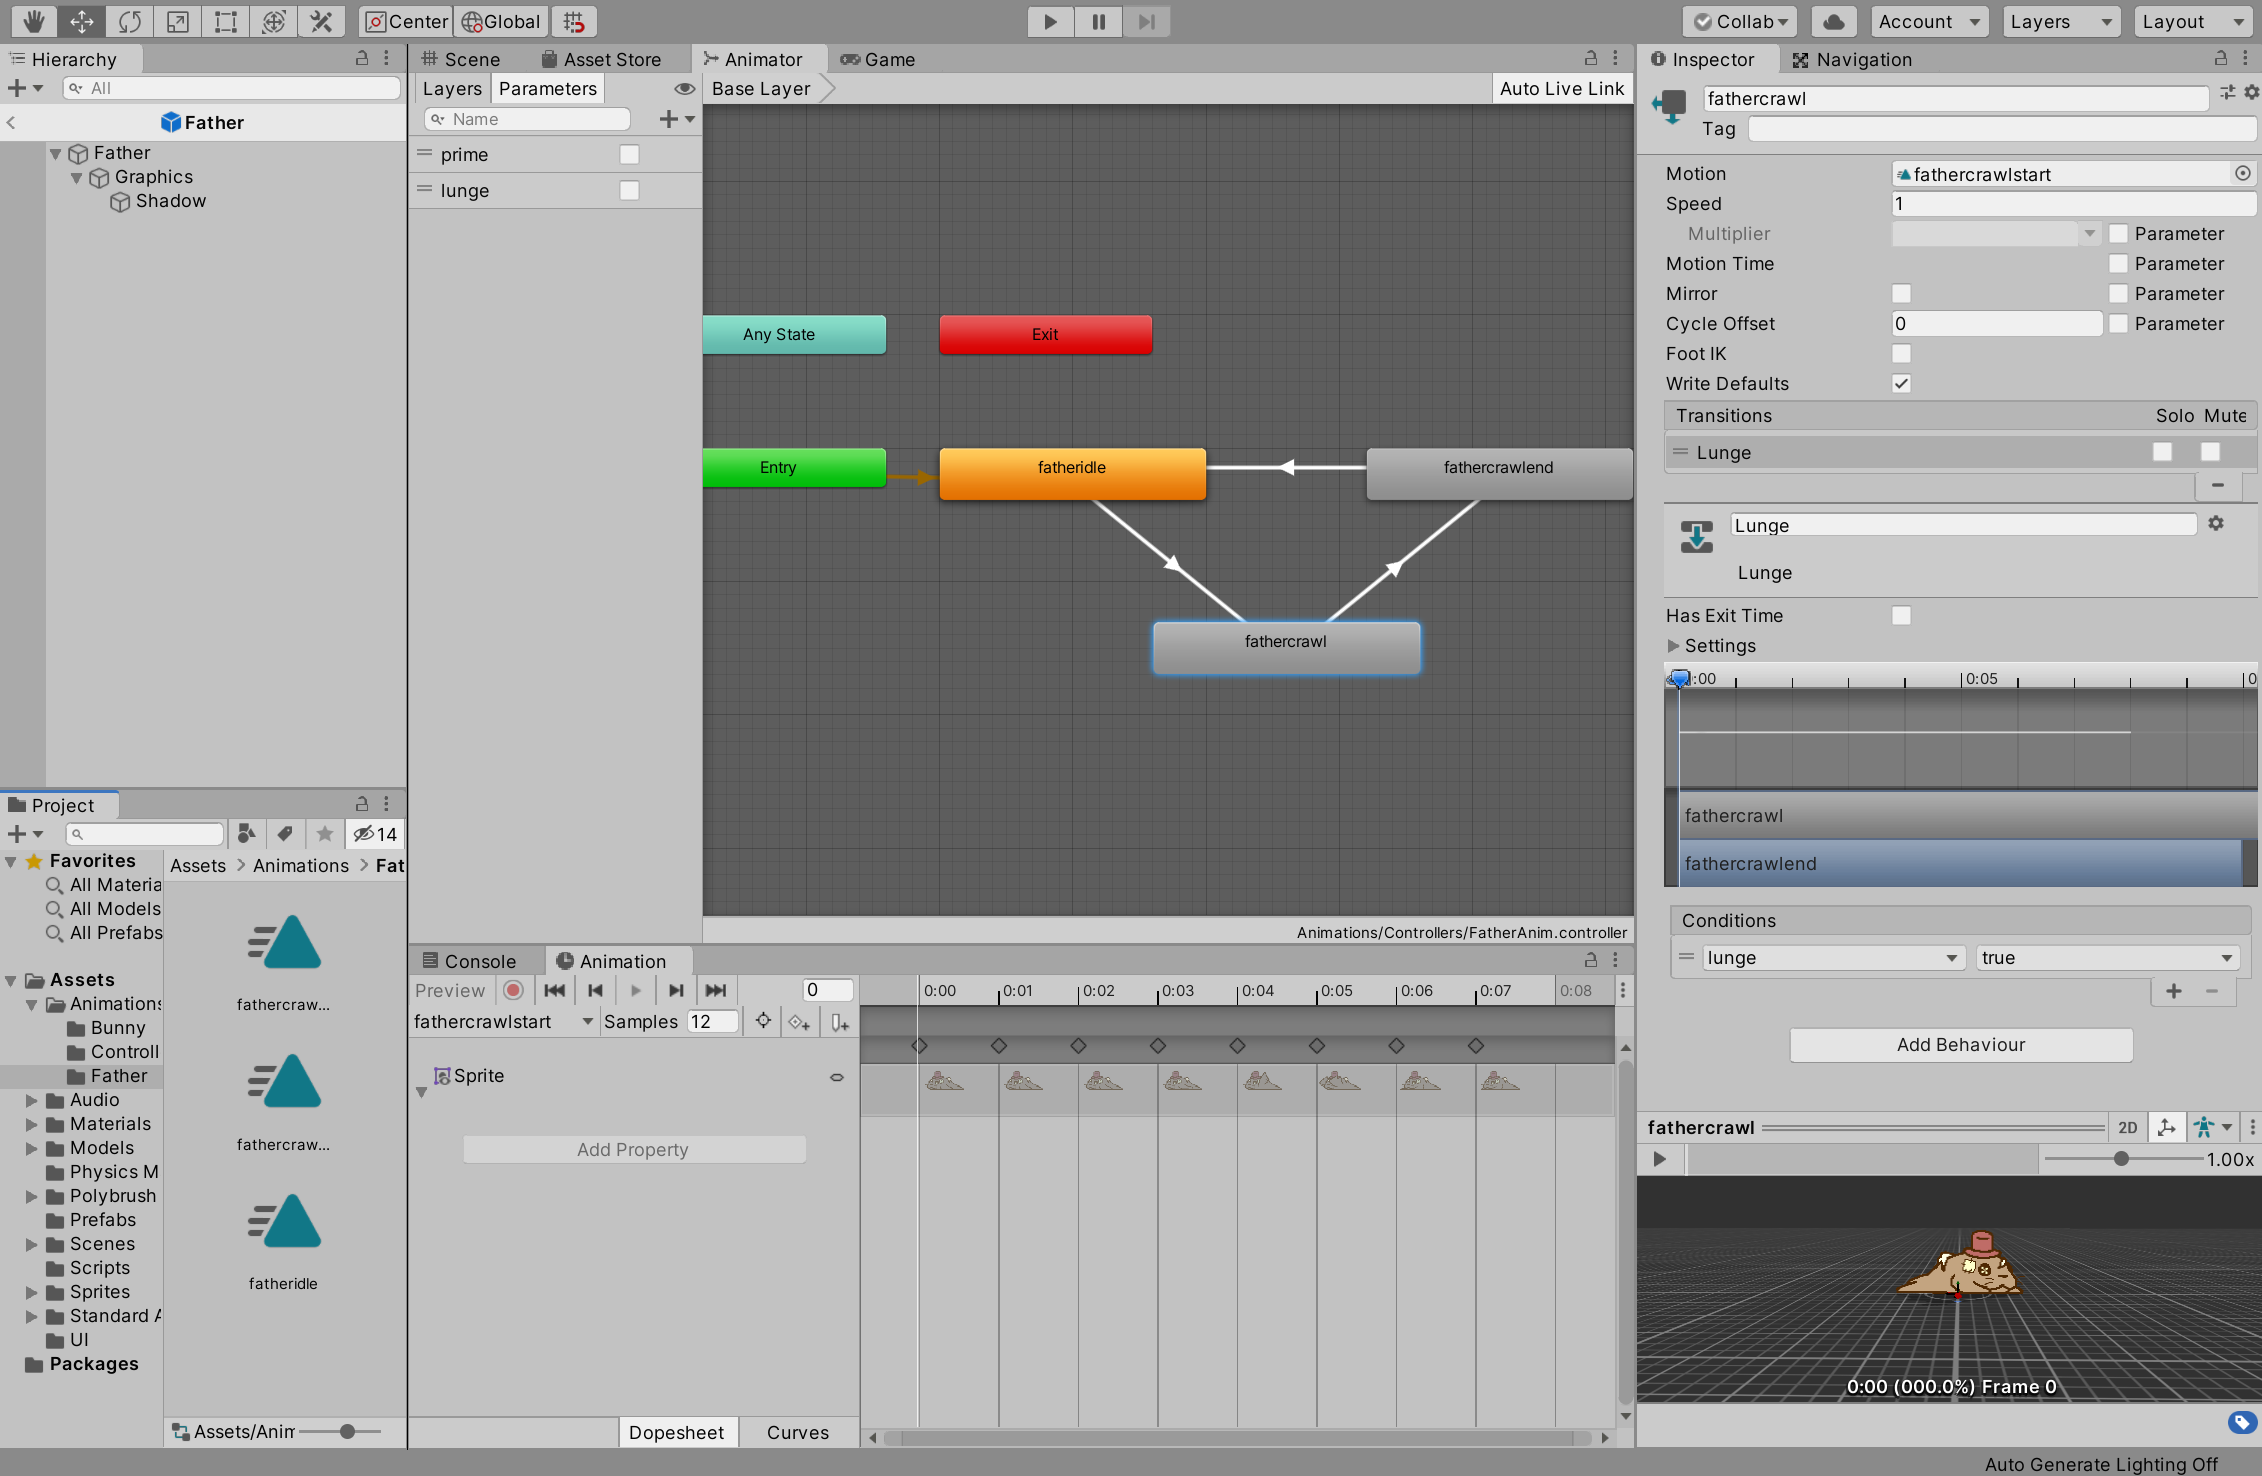Enable animation recording mode
This screenshot has width=2262, height=1476.
[x=513, y=990]
